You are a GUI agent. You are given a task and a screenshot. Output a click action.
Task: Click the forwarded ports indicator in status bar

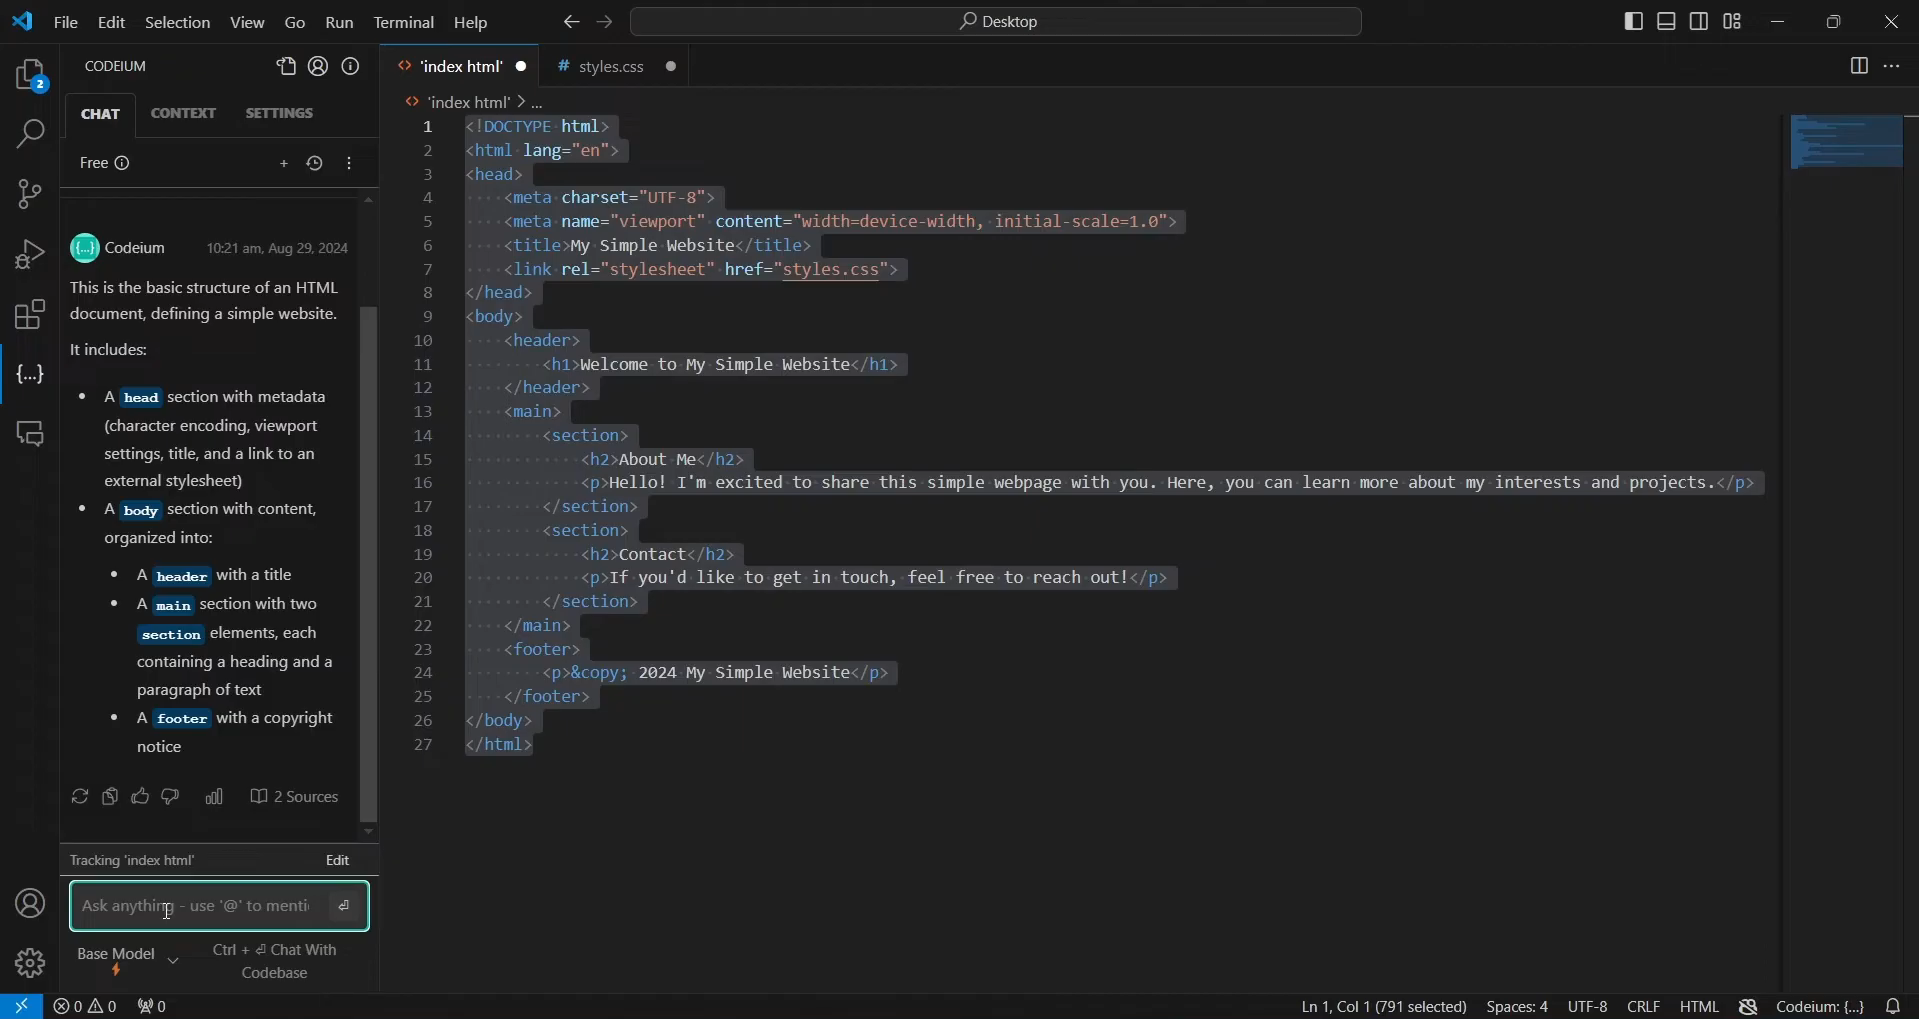pos(153,1006)
